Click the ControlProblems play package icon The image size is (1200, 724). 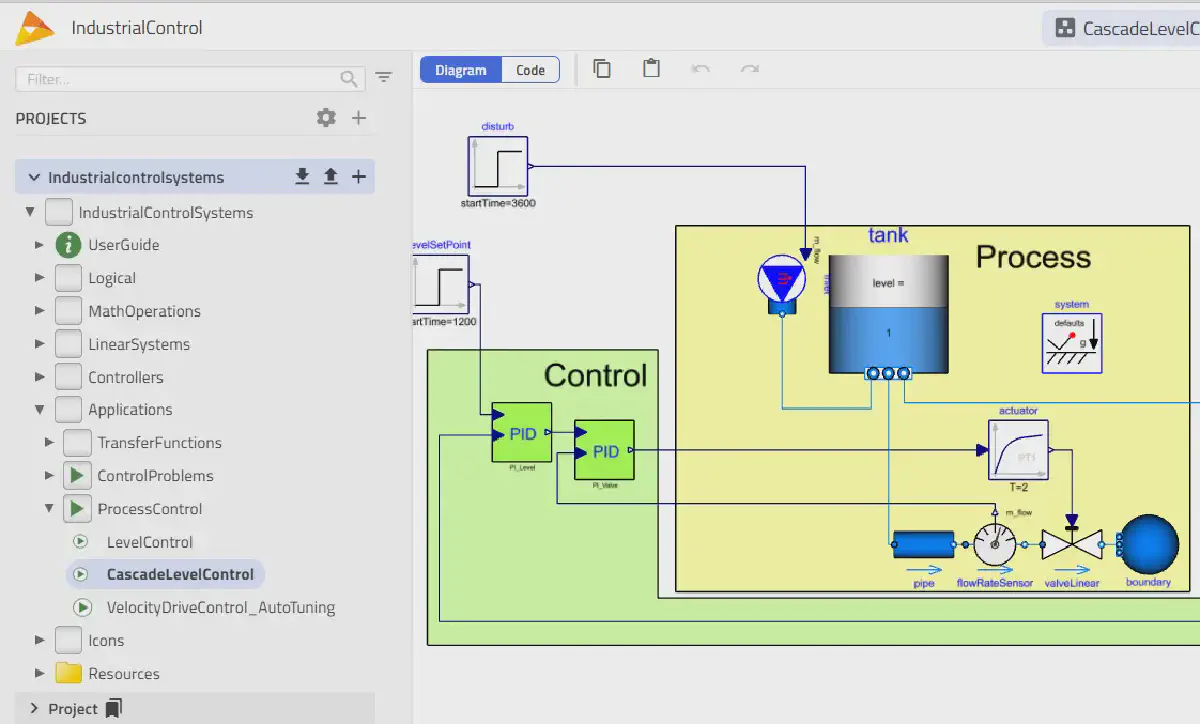[77, 475]
